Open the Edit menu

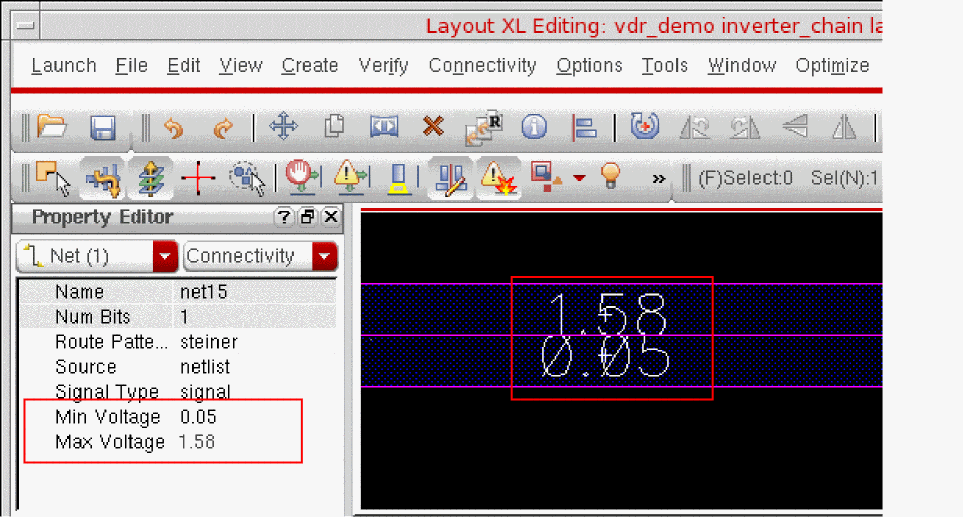184,66
